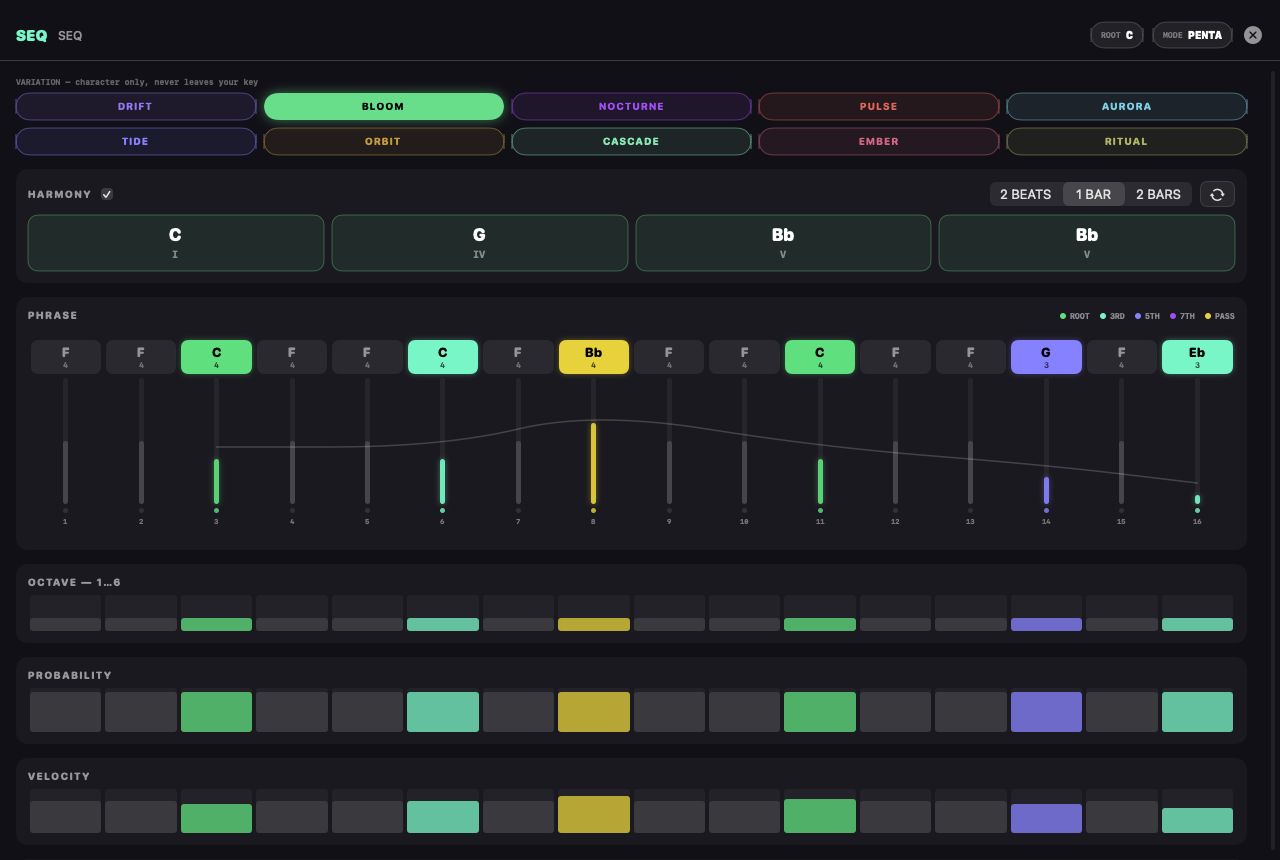Select the CASCADE variation

pos(631,141)
